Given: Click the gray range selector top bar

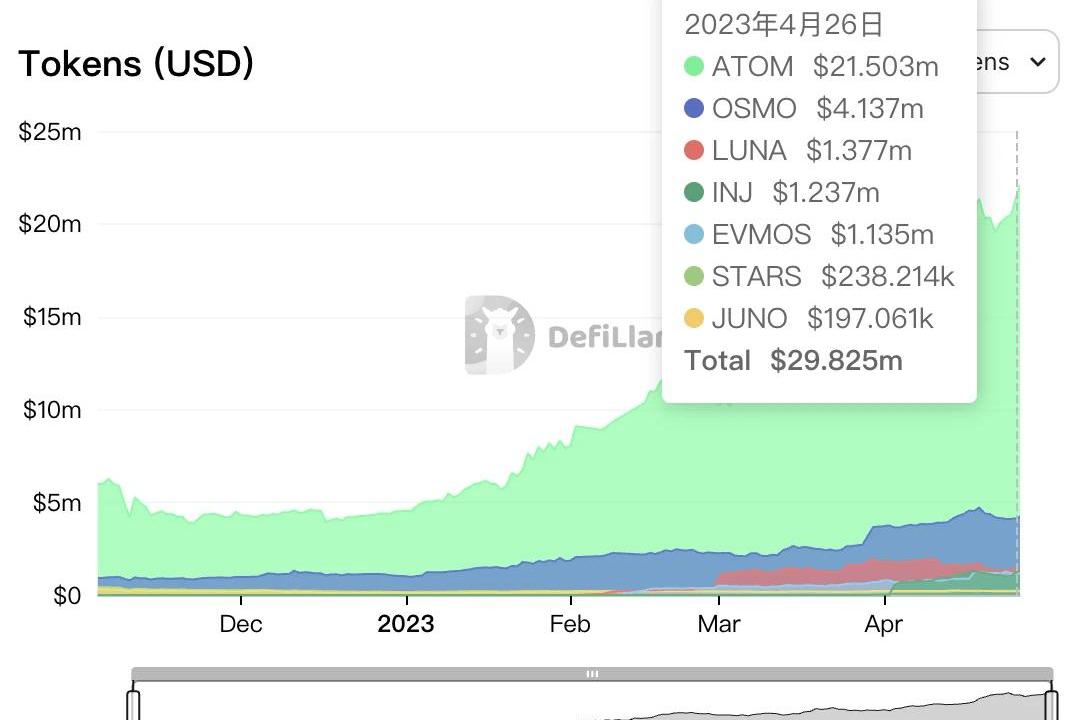Looking at the screenshot, I should click(400, 674).
